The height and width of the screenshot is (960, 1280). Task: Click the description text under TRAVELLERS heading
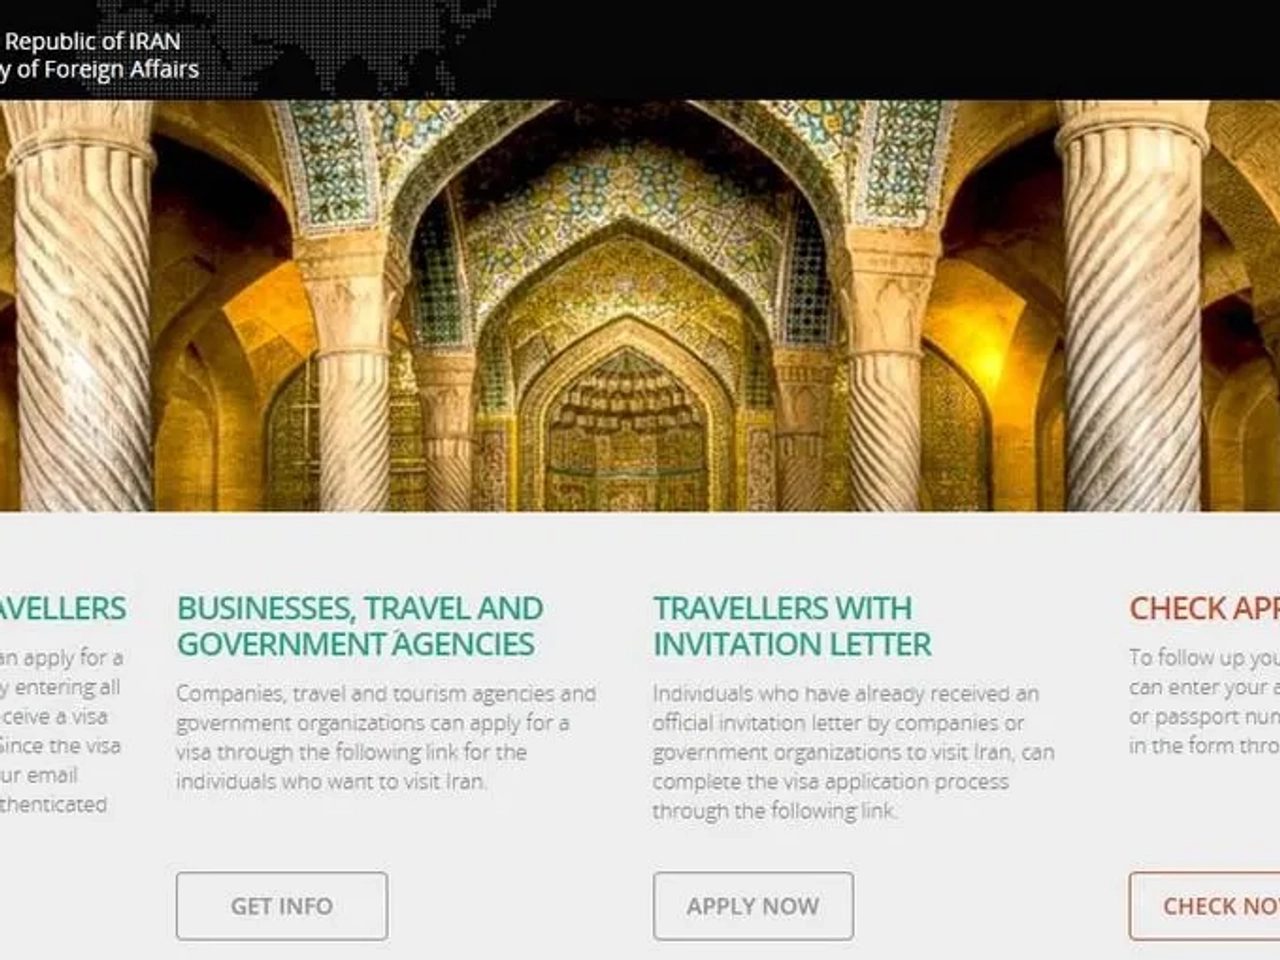pos(61,731)
